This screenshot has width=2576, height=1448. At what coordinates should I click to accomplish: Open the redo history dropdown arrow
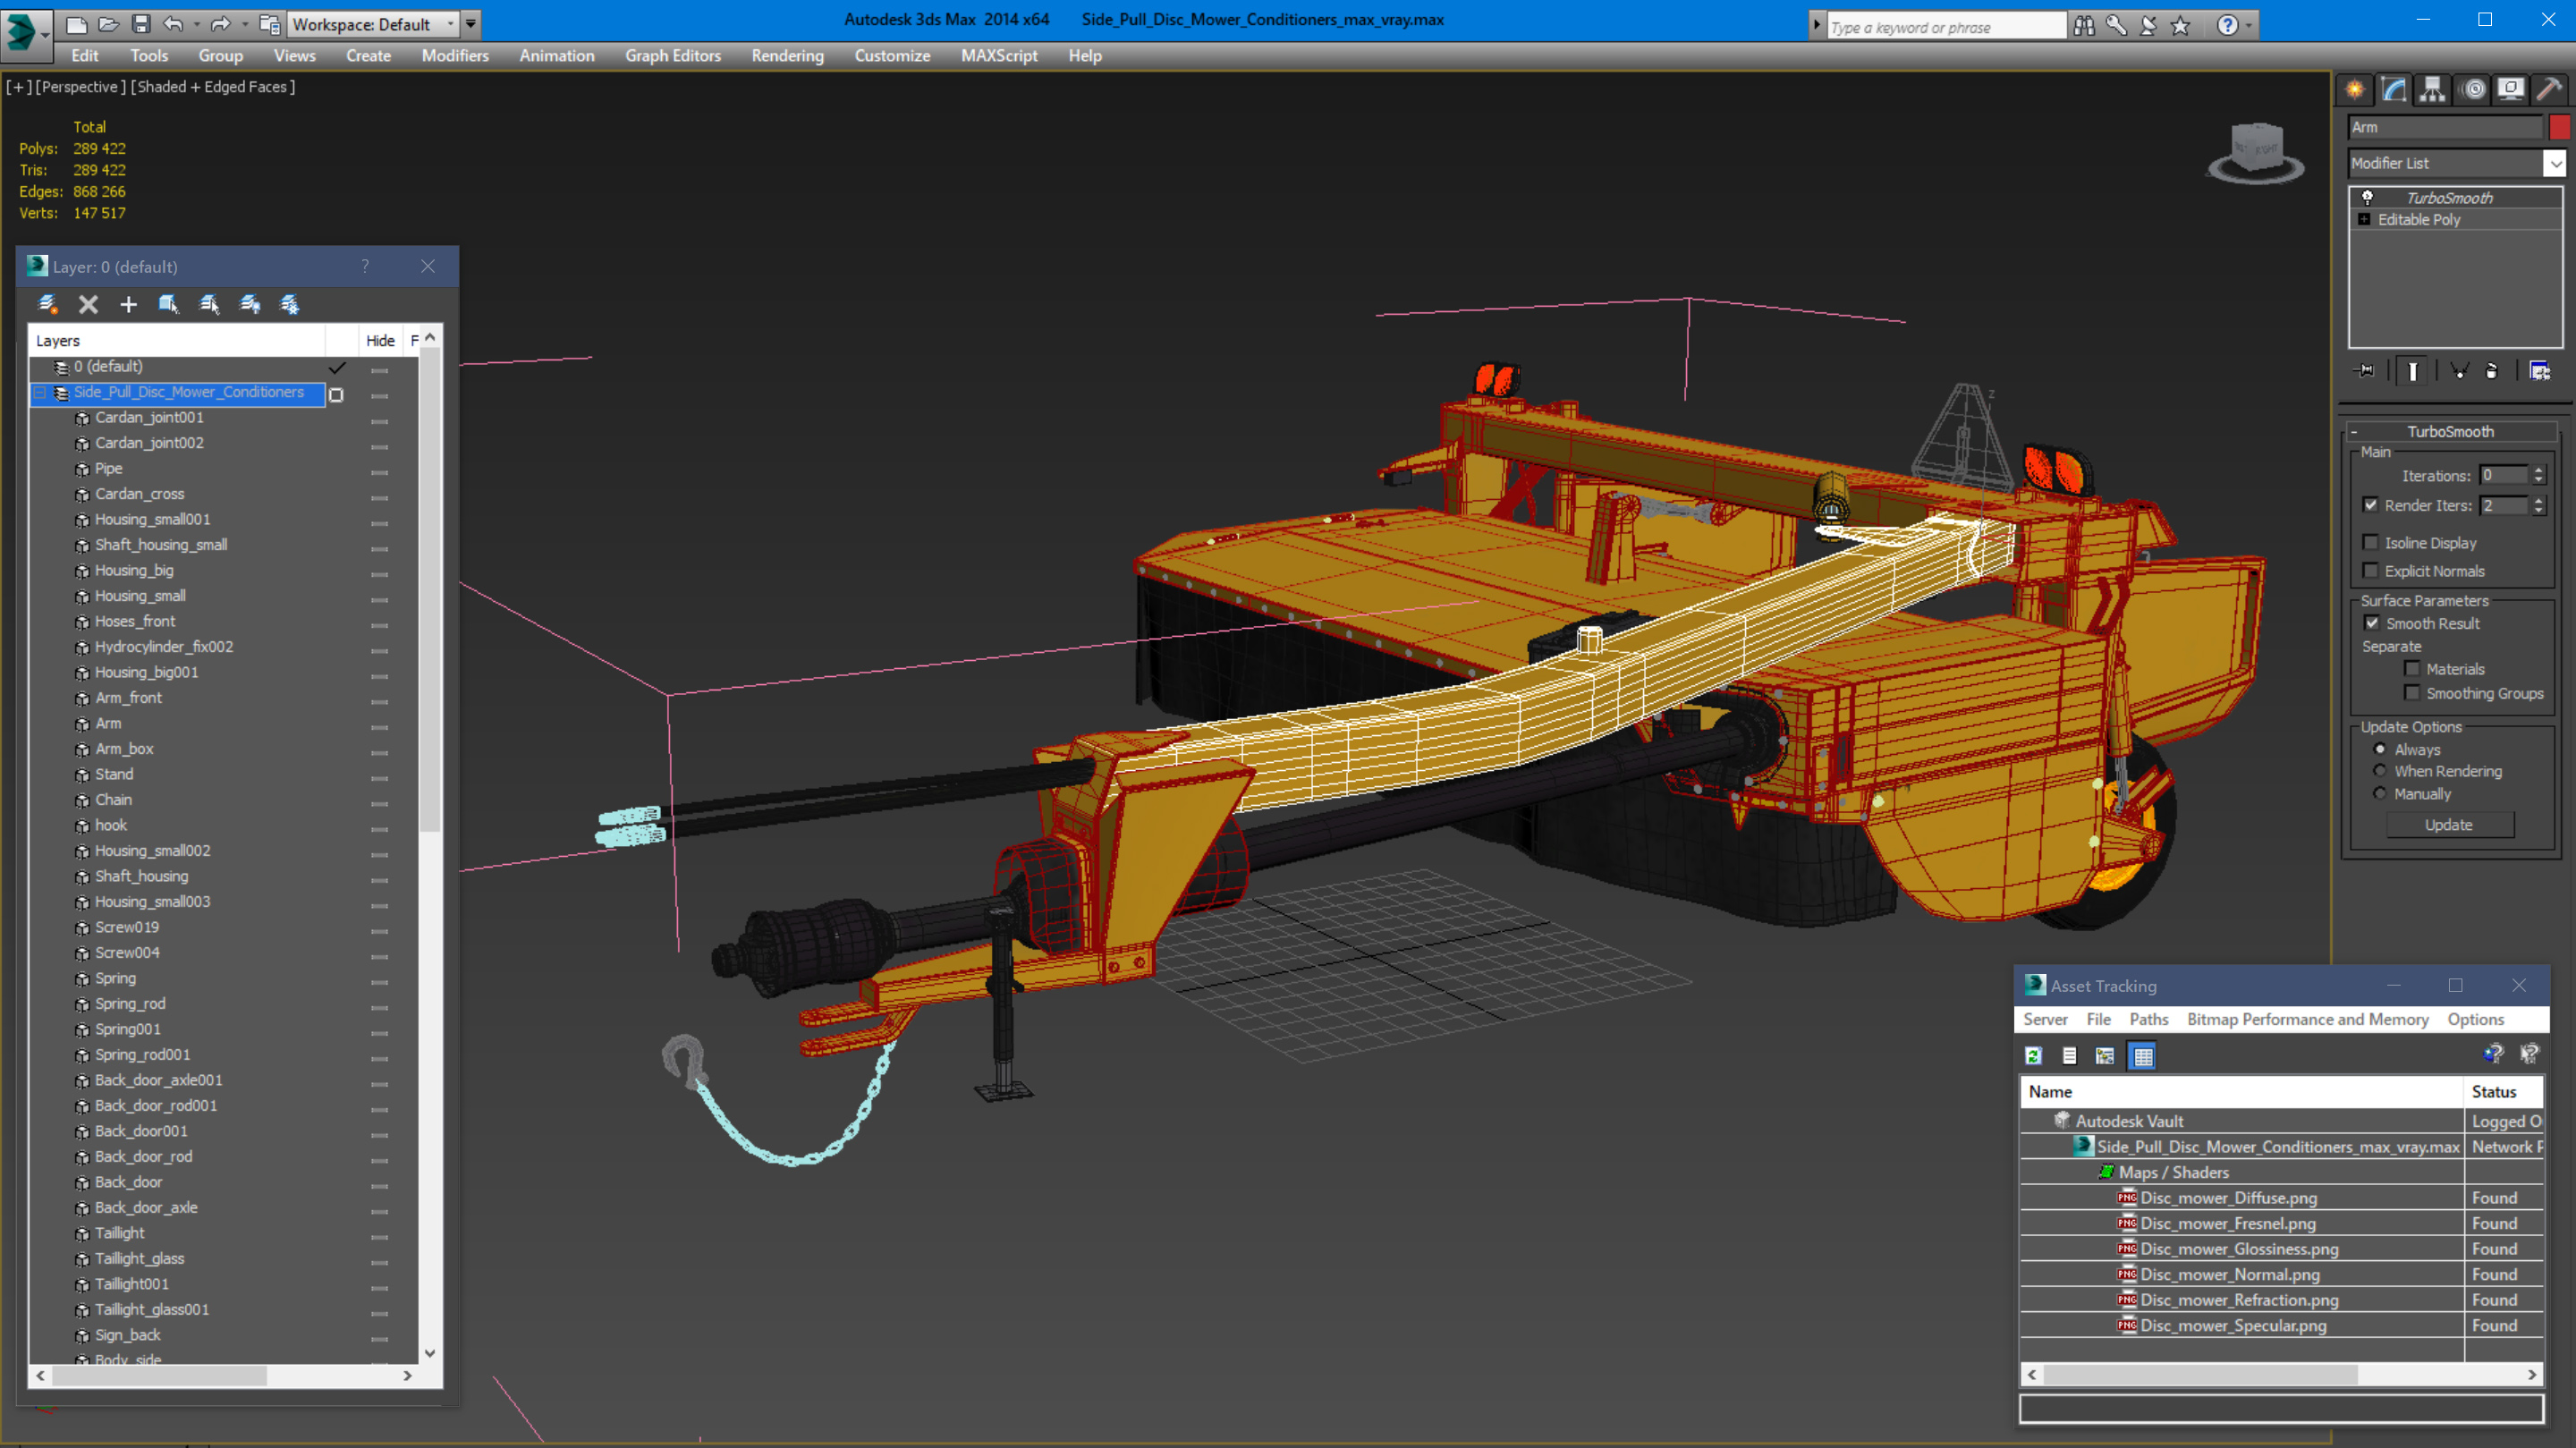tap(244, 24)
